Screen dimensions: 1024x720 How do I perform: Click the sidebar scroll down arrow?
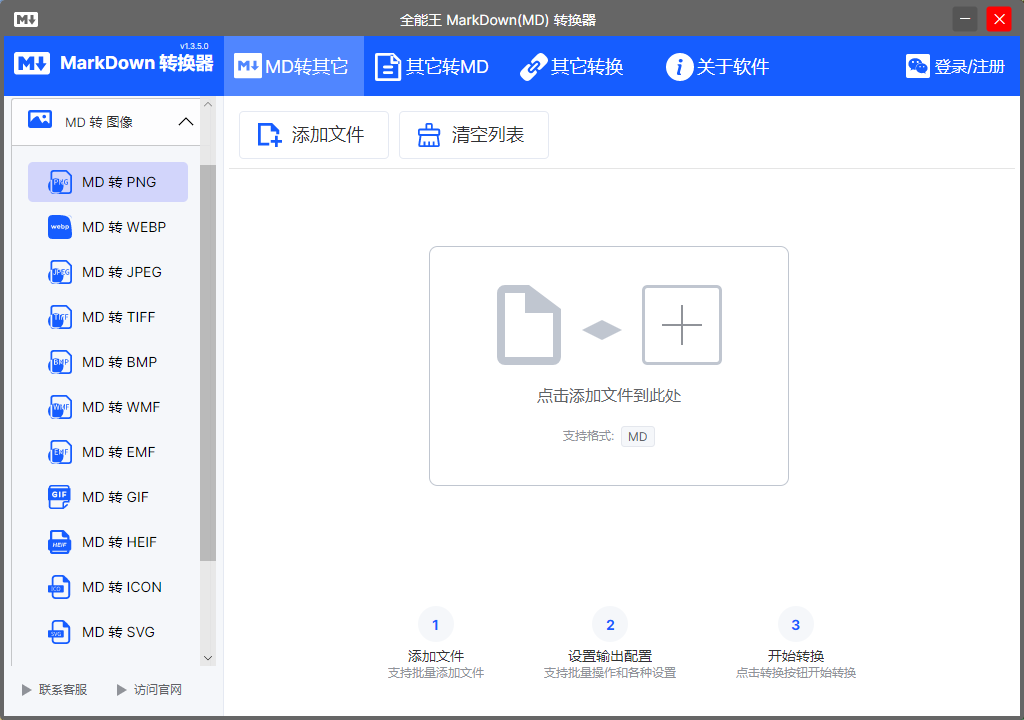(208, 658)
